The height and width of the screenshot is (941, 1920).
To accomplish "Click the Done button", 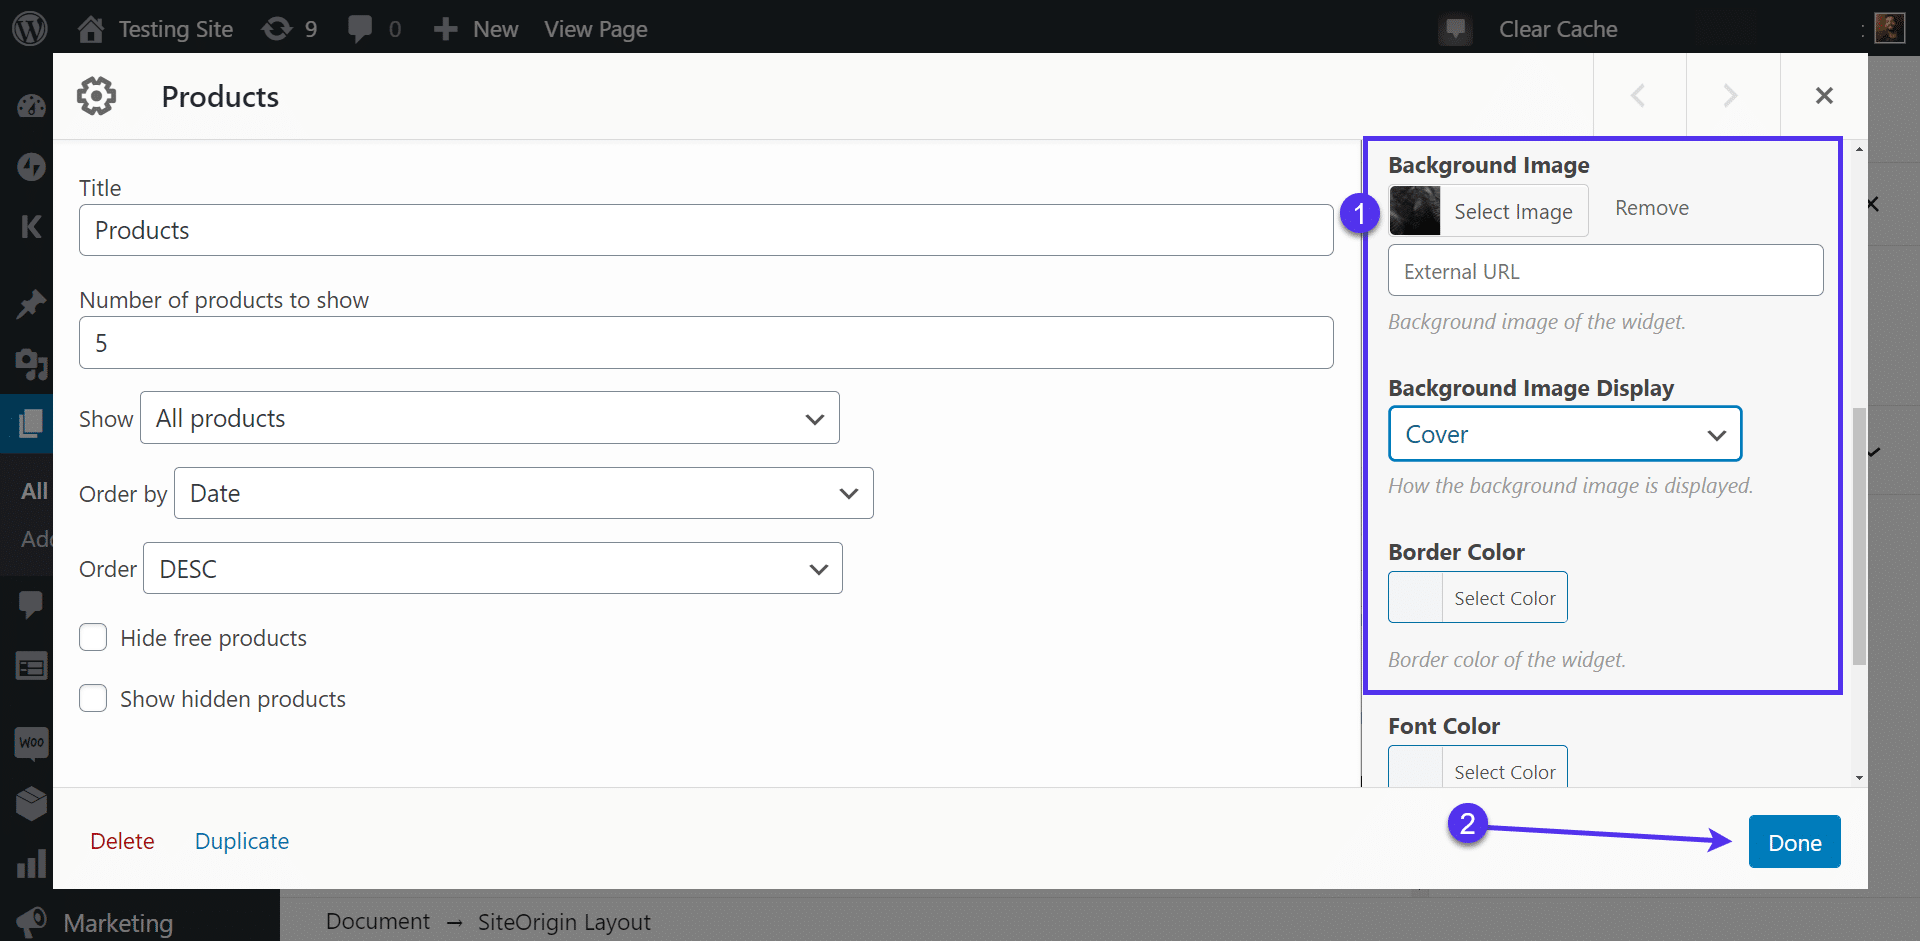I will pyautogui.click(x=1793, y=841).
